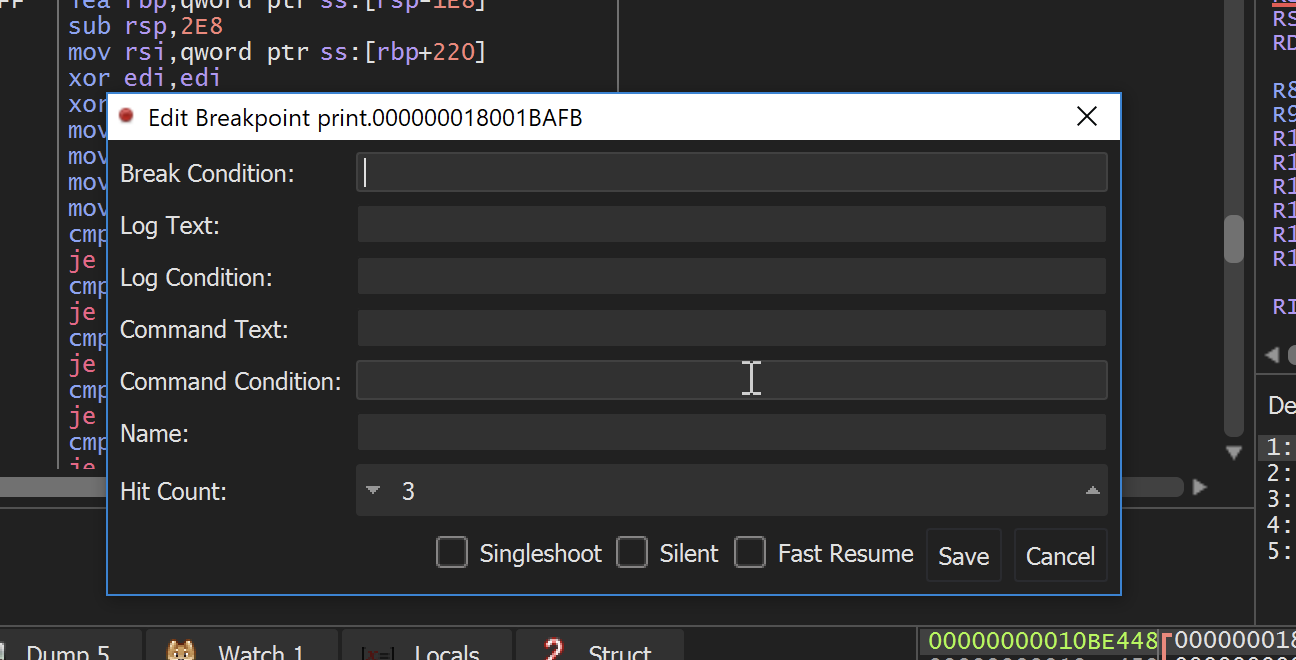Select row 3: in the right panel
Viewport: 1296px width, 660px height.
(1278, 499)
